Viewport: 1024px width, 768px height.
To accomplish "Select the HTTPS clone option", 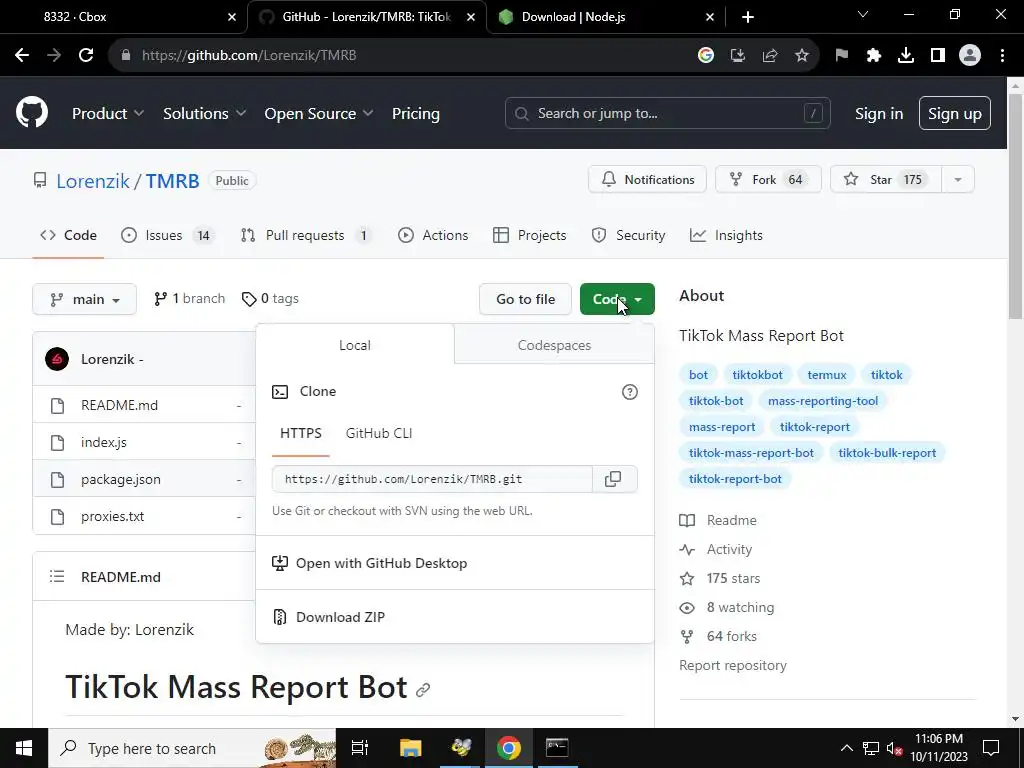I will click(301, 433).
